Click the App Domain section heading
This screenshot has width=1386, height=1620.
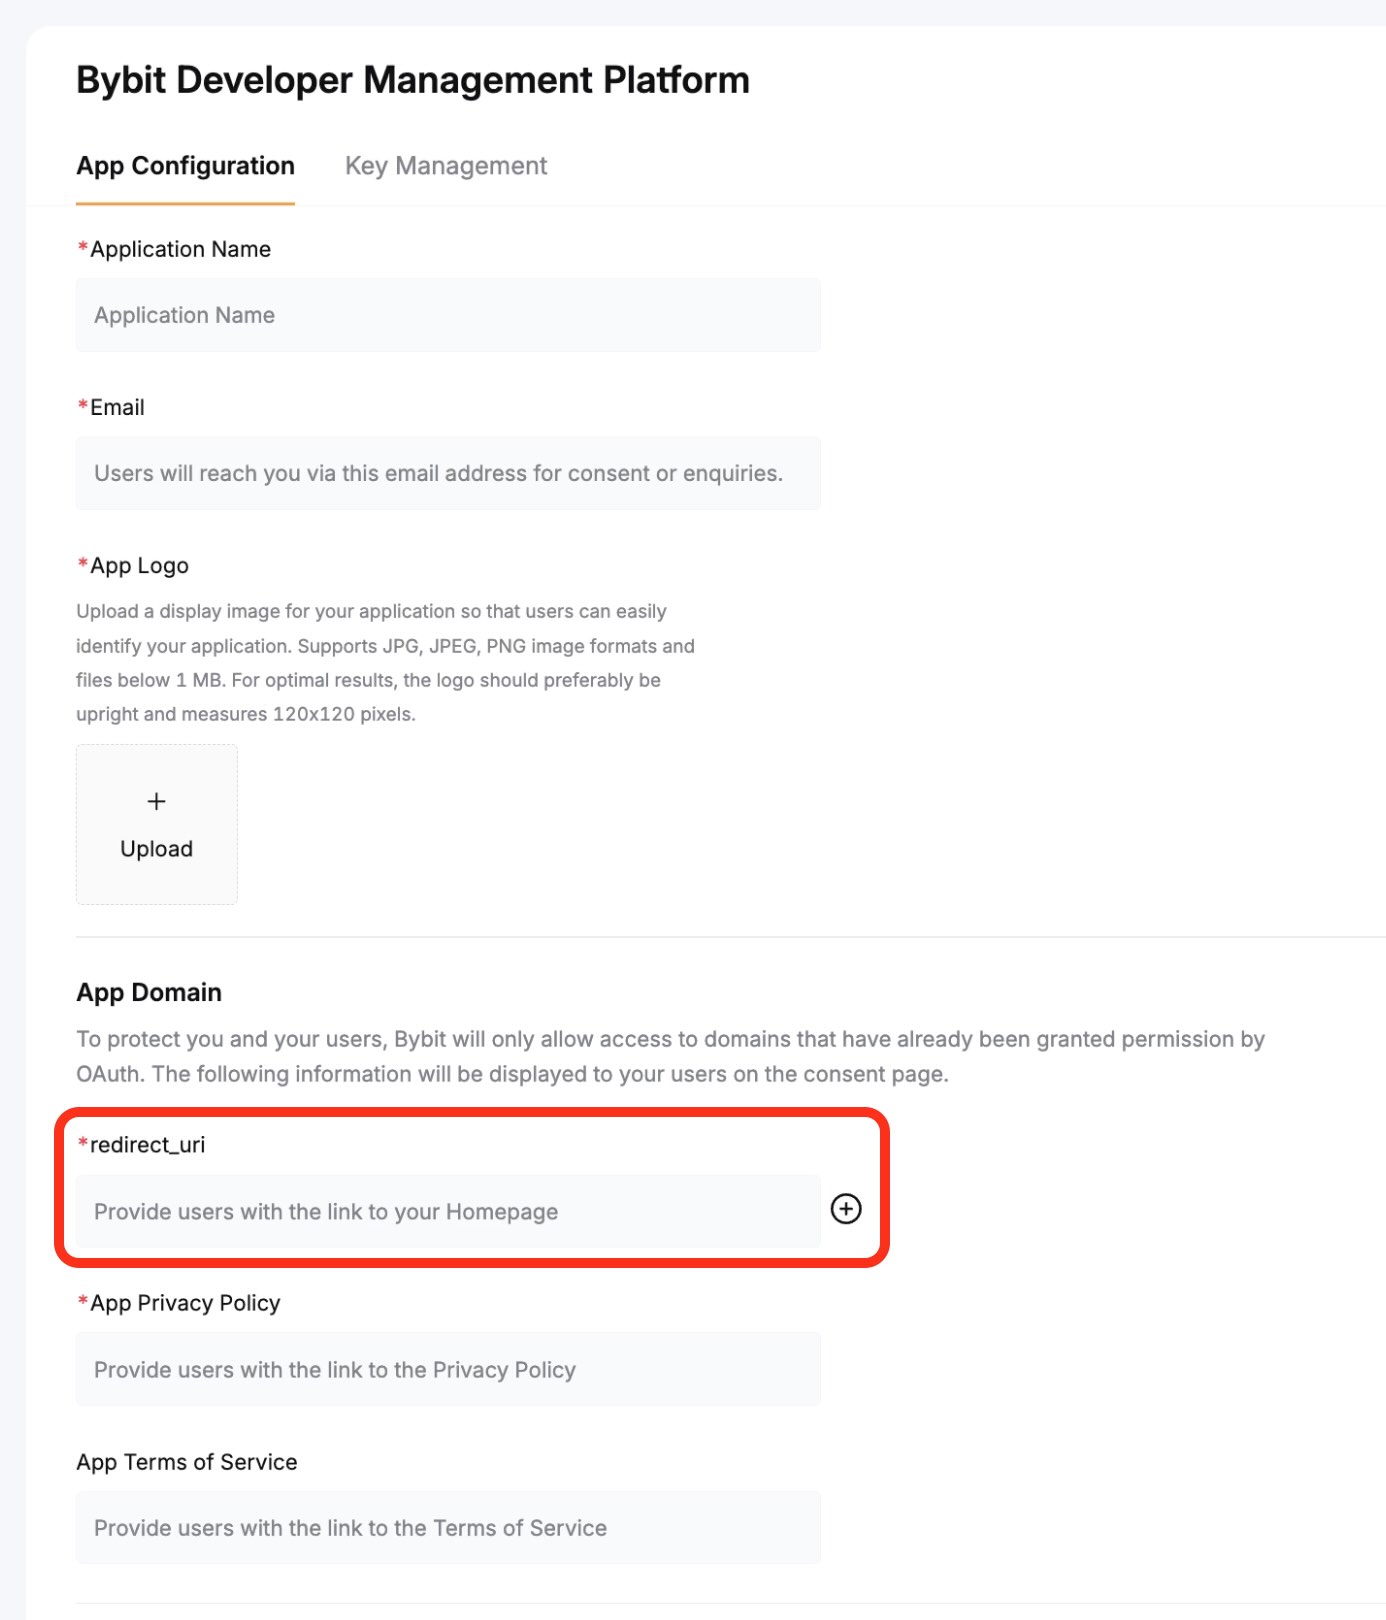(x=149, y=992)
